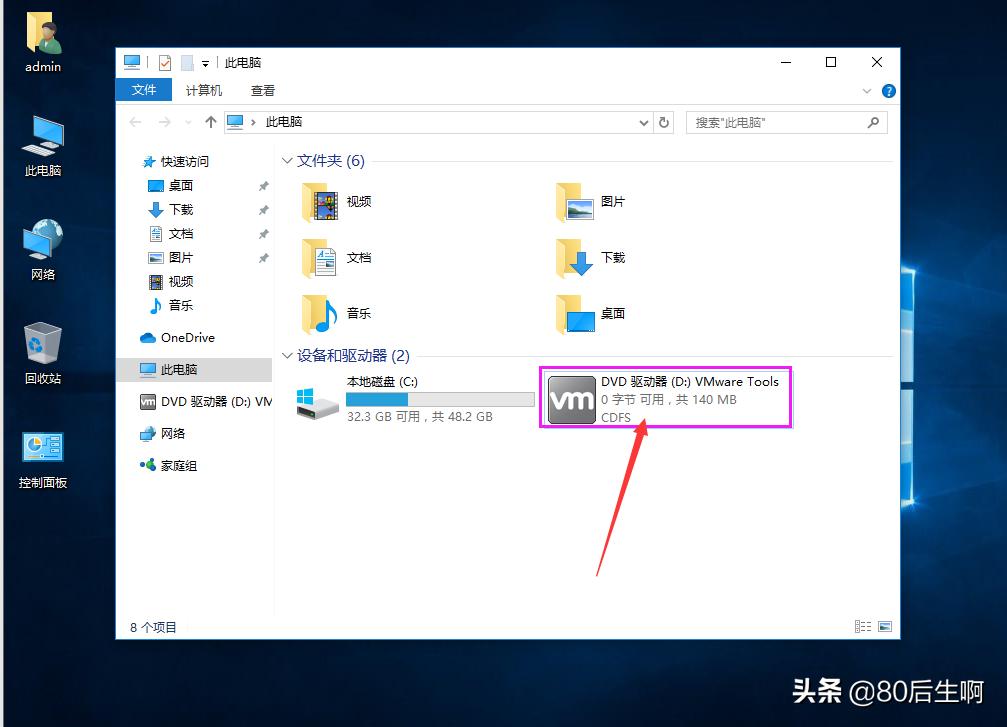Click the refresh button in the address bar
This screenshot has width=1007, height=727.
663,122
